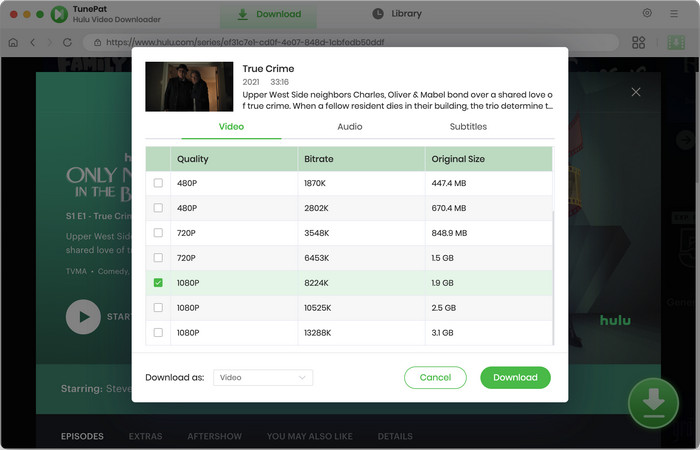Check the 1080P 10525K quality row
Viewport: 700px width, 450px height.
[x=158, y=308]
